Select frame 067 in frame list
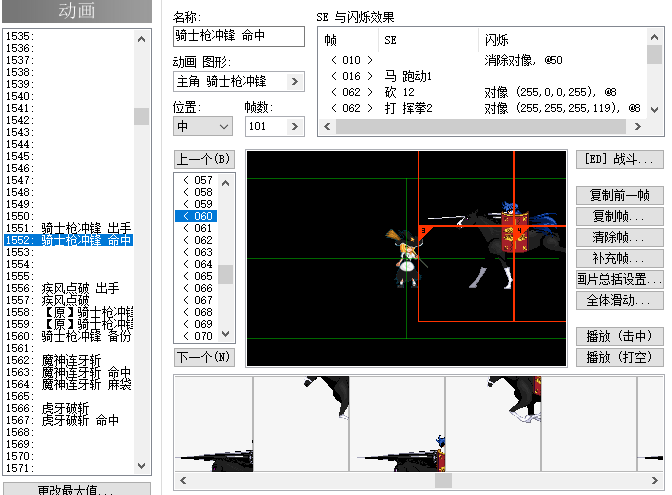Screen dimensions: 672x495 coord(197,300)
